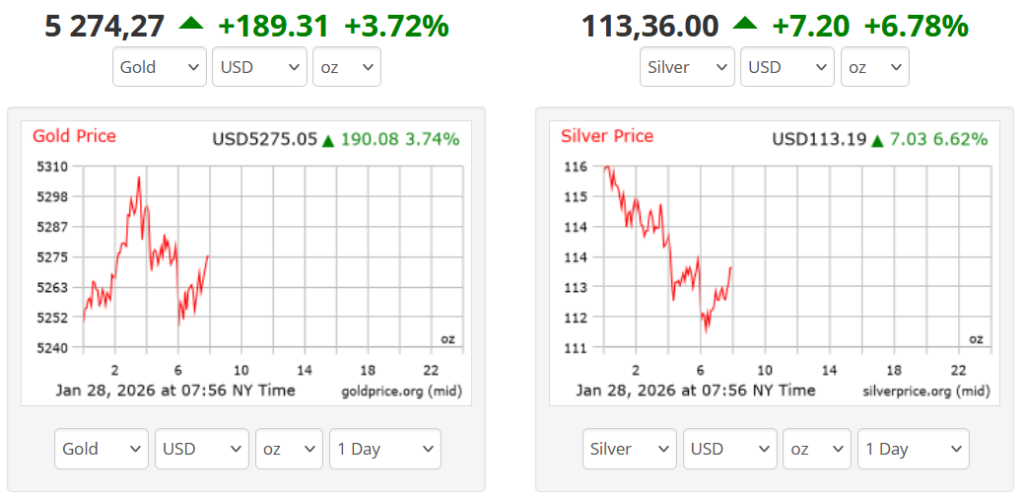Expand the Silver dropdown below the silver chart
The width and height of the screenshot is (1024, 503).
(630, 449)
